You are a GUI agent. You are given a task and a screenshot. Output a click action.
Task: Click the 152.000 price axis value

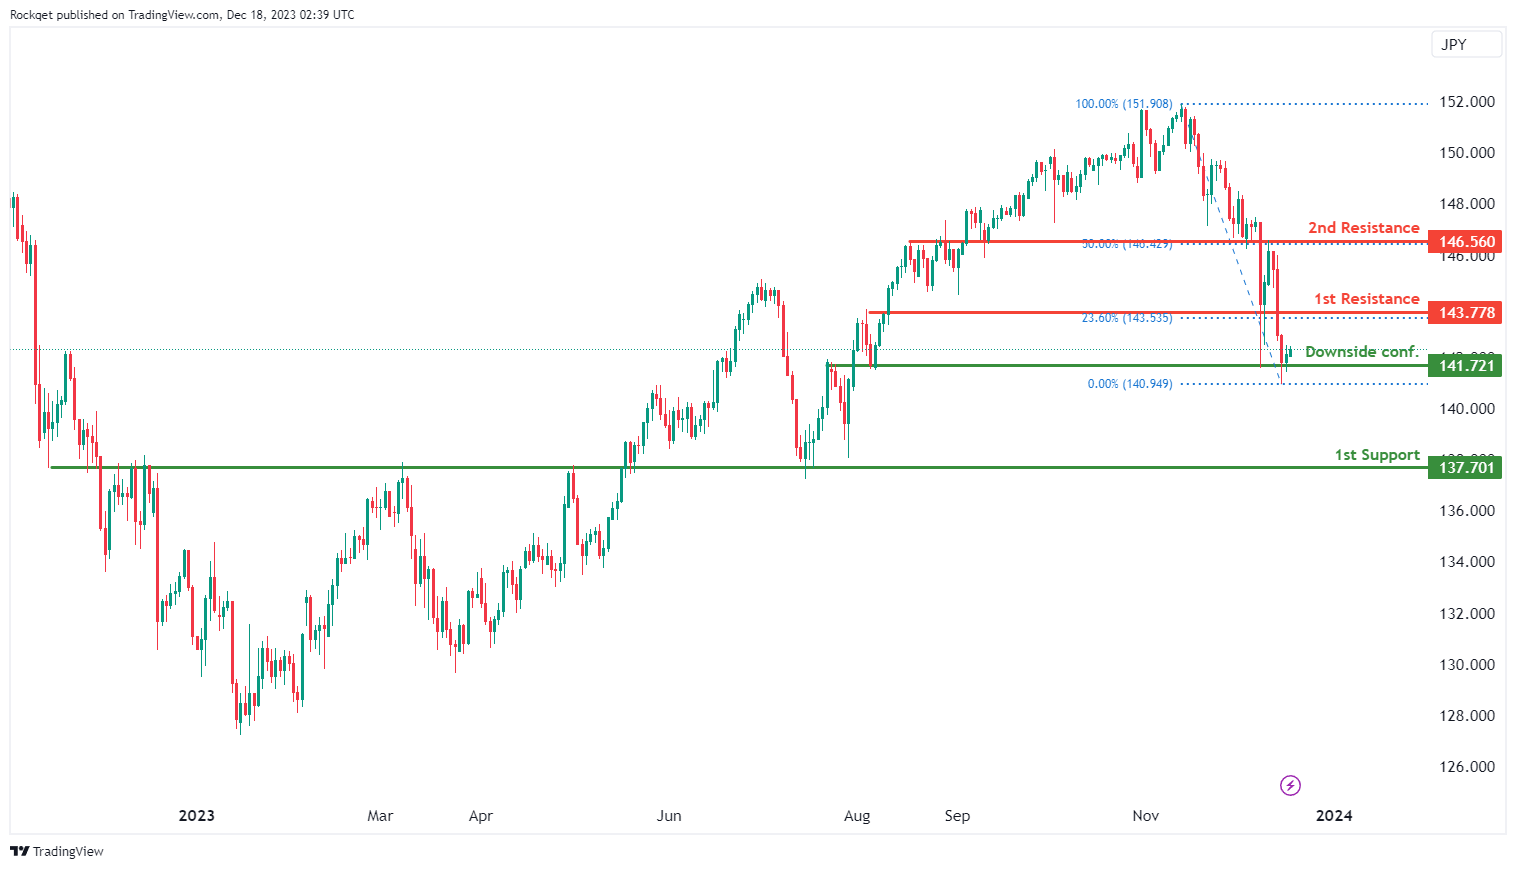coord(1466,102)
